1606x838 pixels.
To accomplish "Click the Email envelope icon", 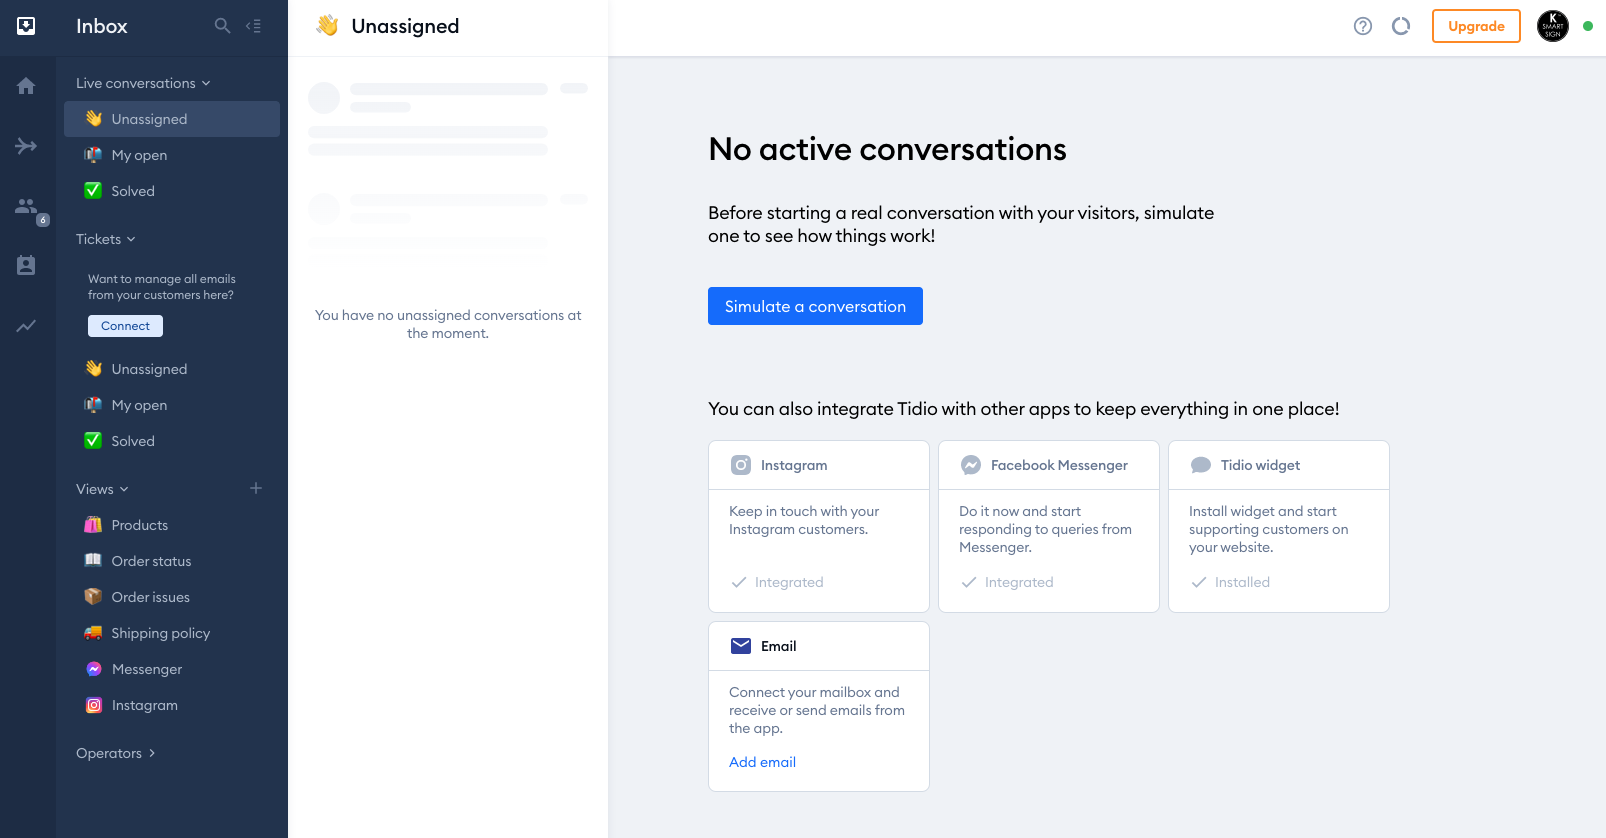I will [x=741, y=646].
